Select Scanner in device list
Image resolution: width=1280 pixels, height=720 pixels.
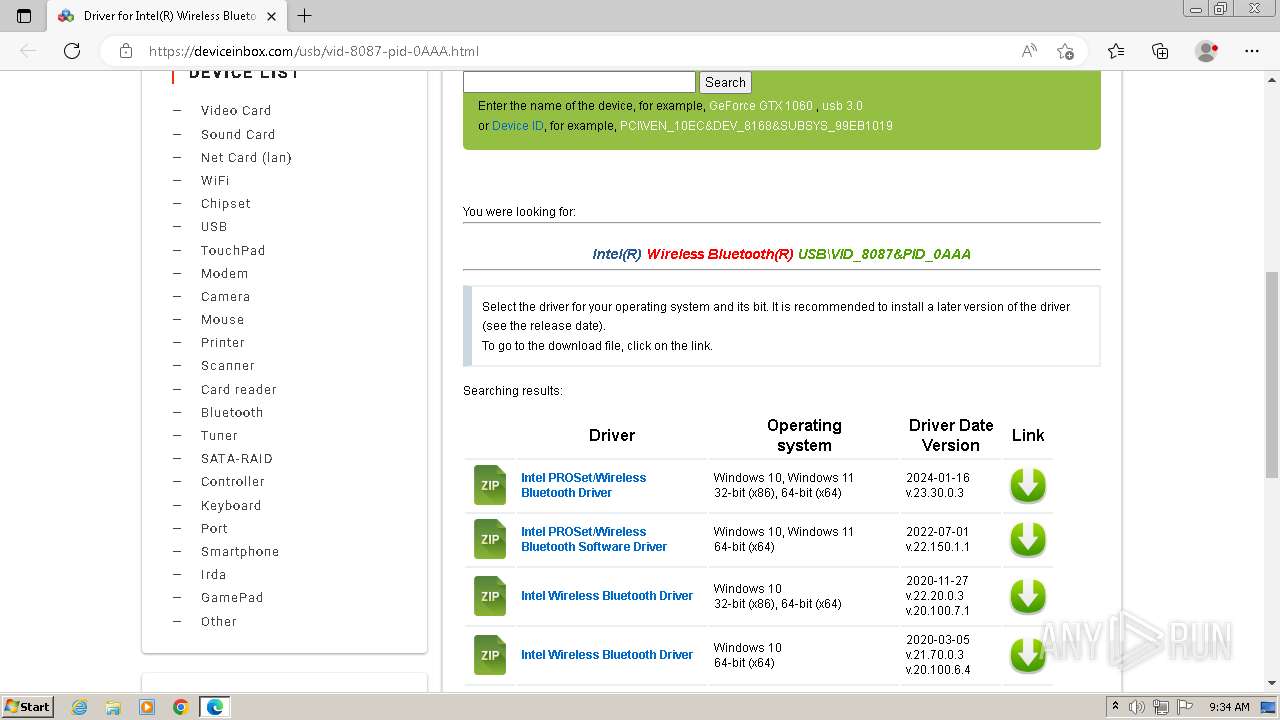point(228,366)
